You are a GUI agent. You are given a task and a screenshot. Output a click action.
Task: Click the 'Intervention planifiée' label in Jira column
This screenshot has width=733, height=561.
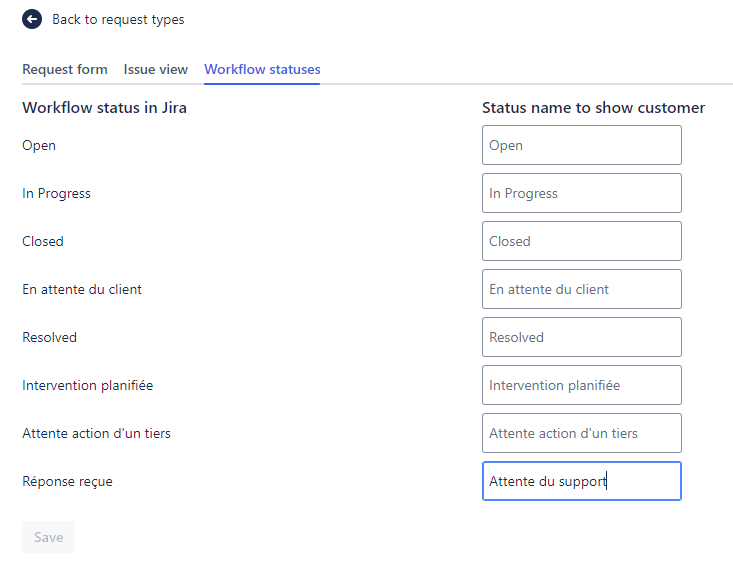click(x=87, y=385)
